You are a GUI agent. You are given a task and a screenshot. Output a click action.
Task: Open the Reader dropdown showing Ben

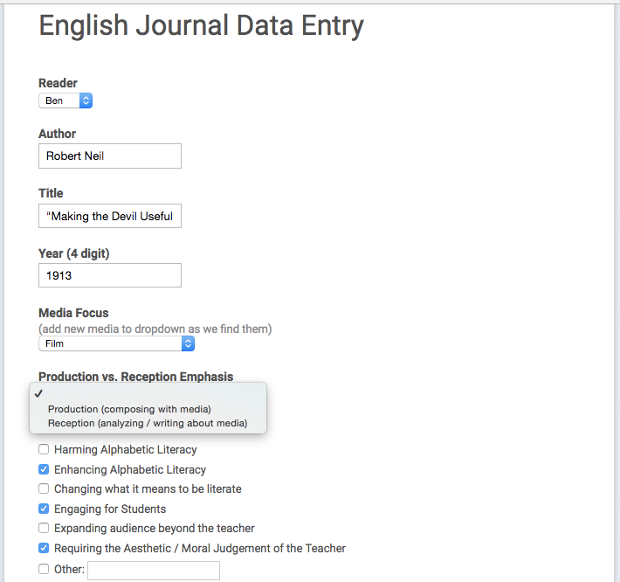click(65, 100)
